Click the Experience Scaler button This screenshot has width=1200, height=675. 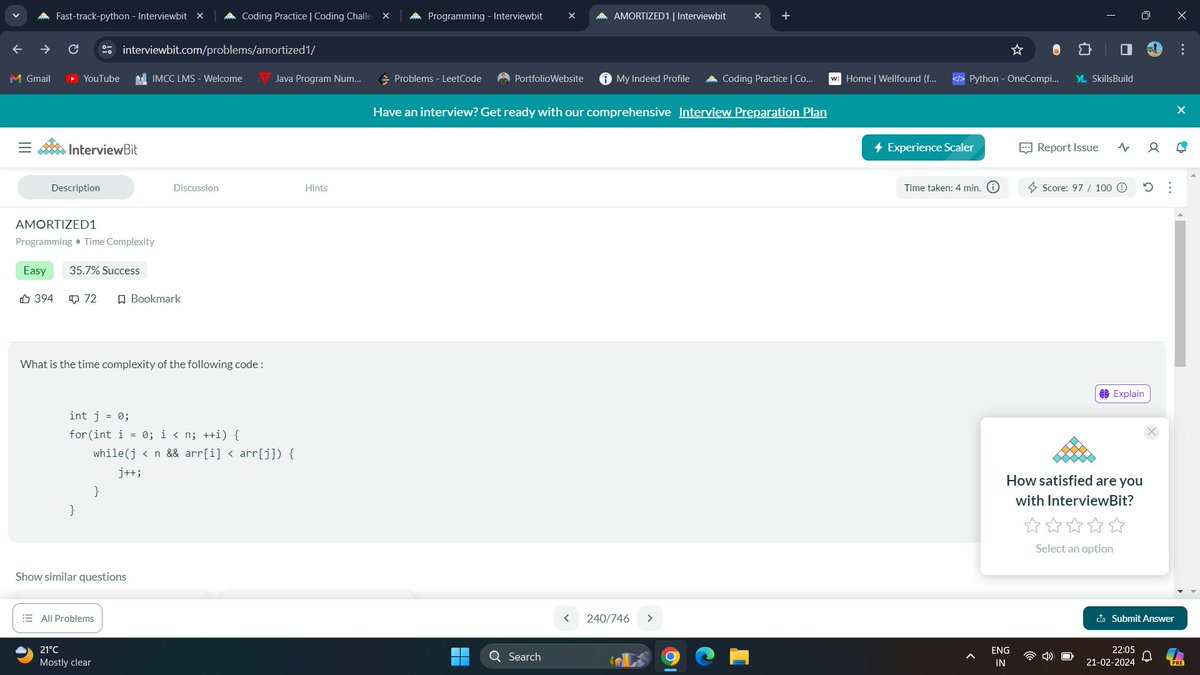[x=924, y=147]
